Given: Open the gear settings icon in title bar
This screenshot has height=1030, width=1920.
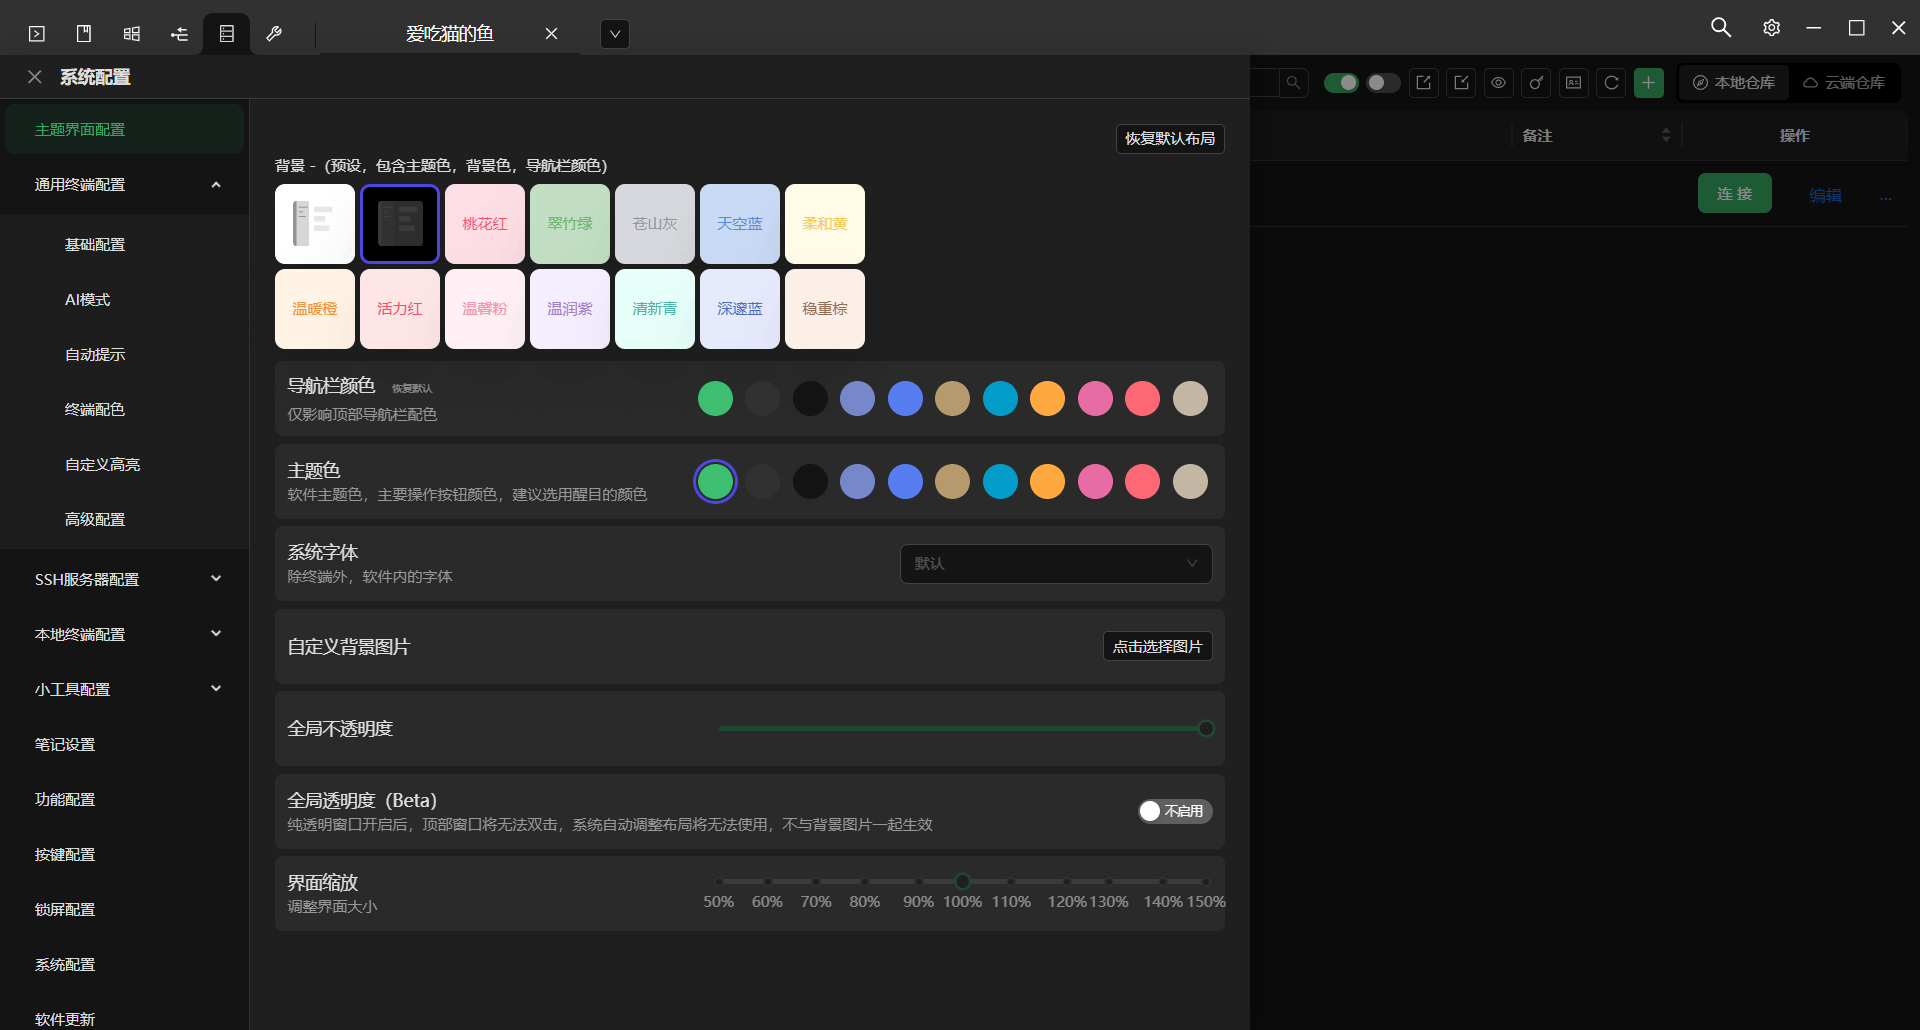Looking at the screenshot, I should (1771, 28).
